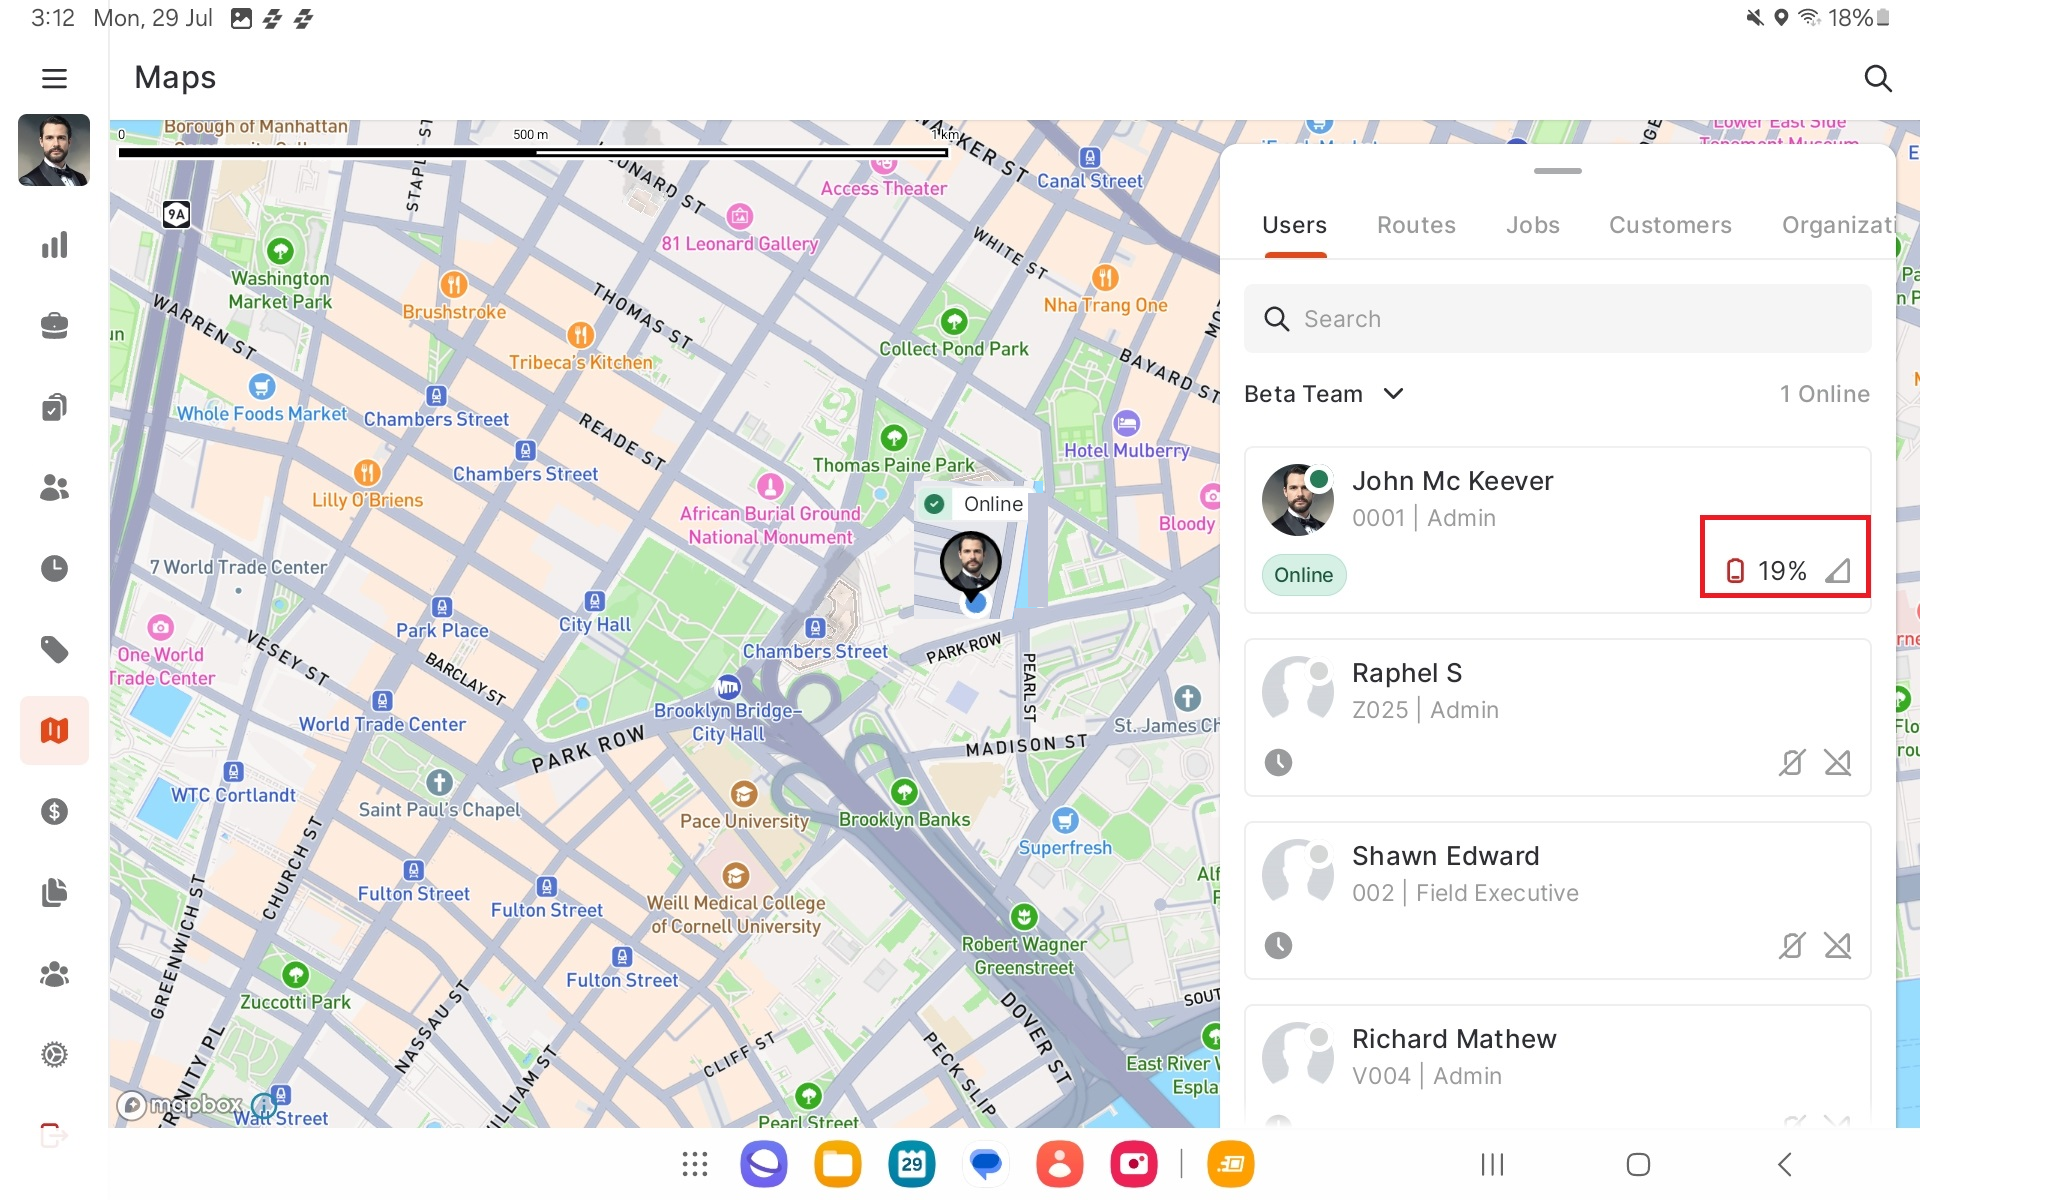Click the logout icon in sidebar
The height and width of the screenshot is (1200, 2070).
(54, 1135)
